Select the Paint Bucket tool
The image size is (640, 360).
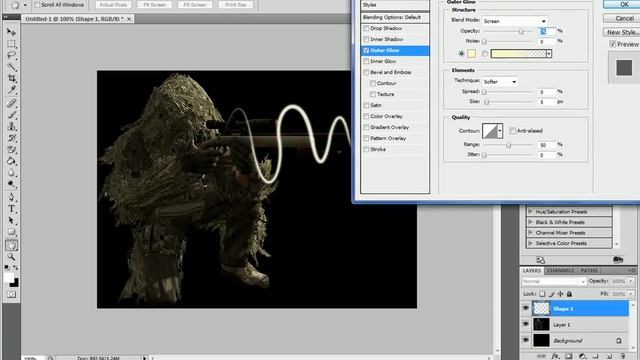point(11,161)
